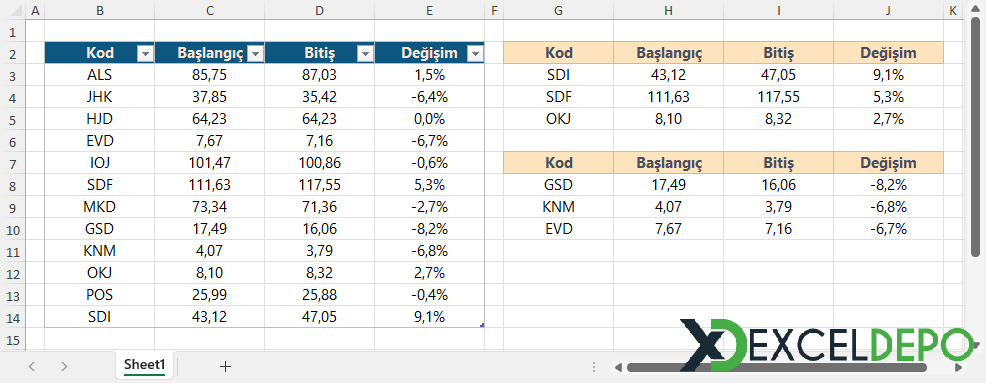Select cell with code JHK
The height and width of the screenshot is (383, 986).
[99, 97]
